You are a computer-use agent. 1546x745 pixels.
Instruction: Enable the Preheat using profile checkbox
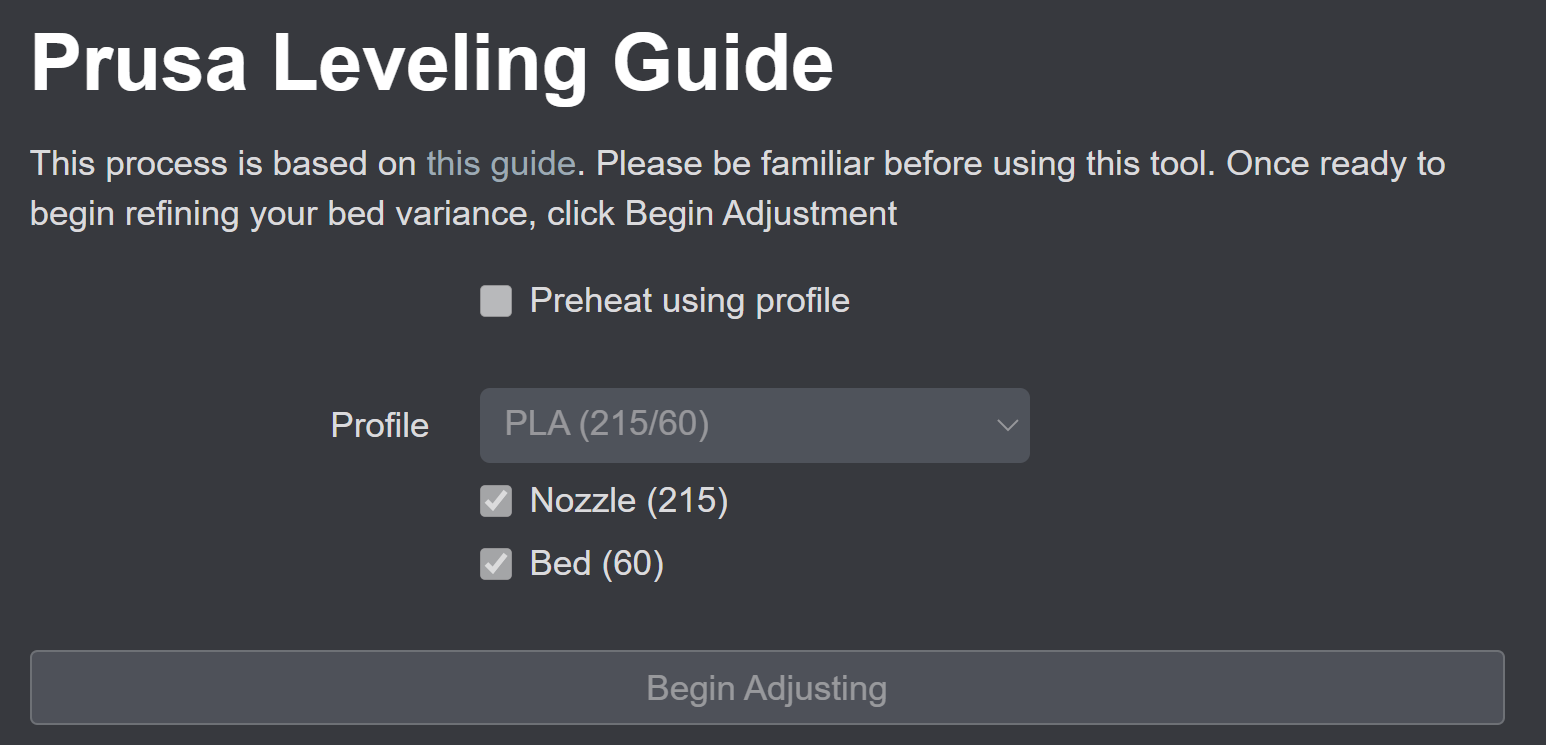(x=496, y=301)
